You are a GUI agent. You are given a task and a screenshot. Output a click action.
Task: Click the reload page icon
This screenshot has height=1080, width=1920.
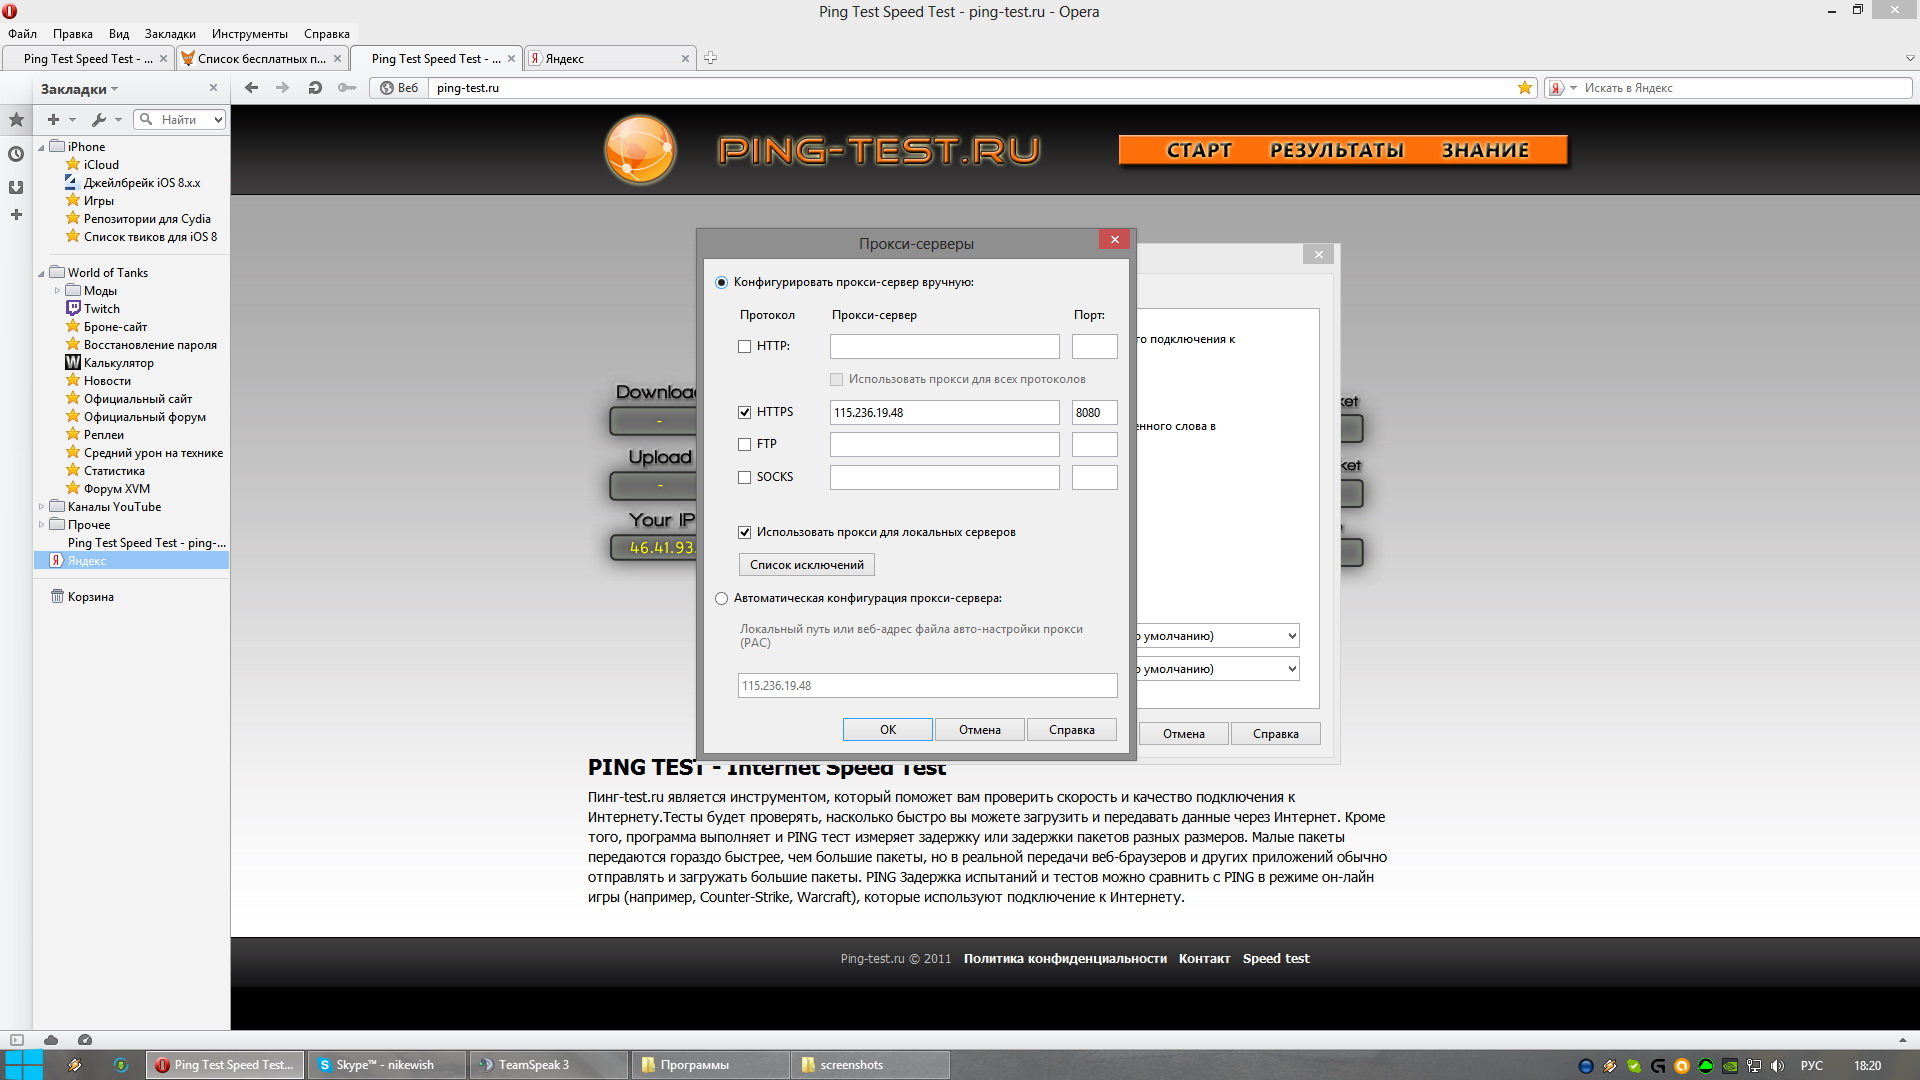(315, 88)
